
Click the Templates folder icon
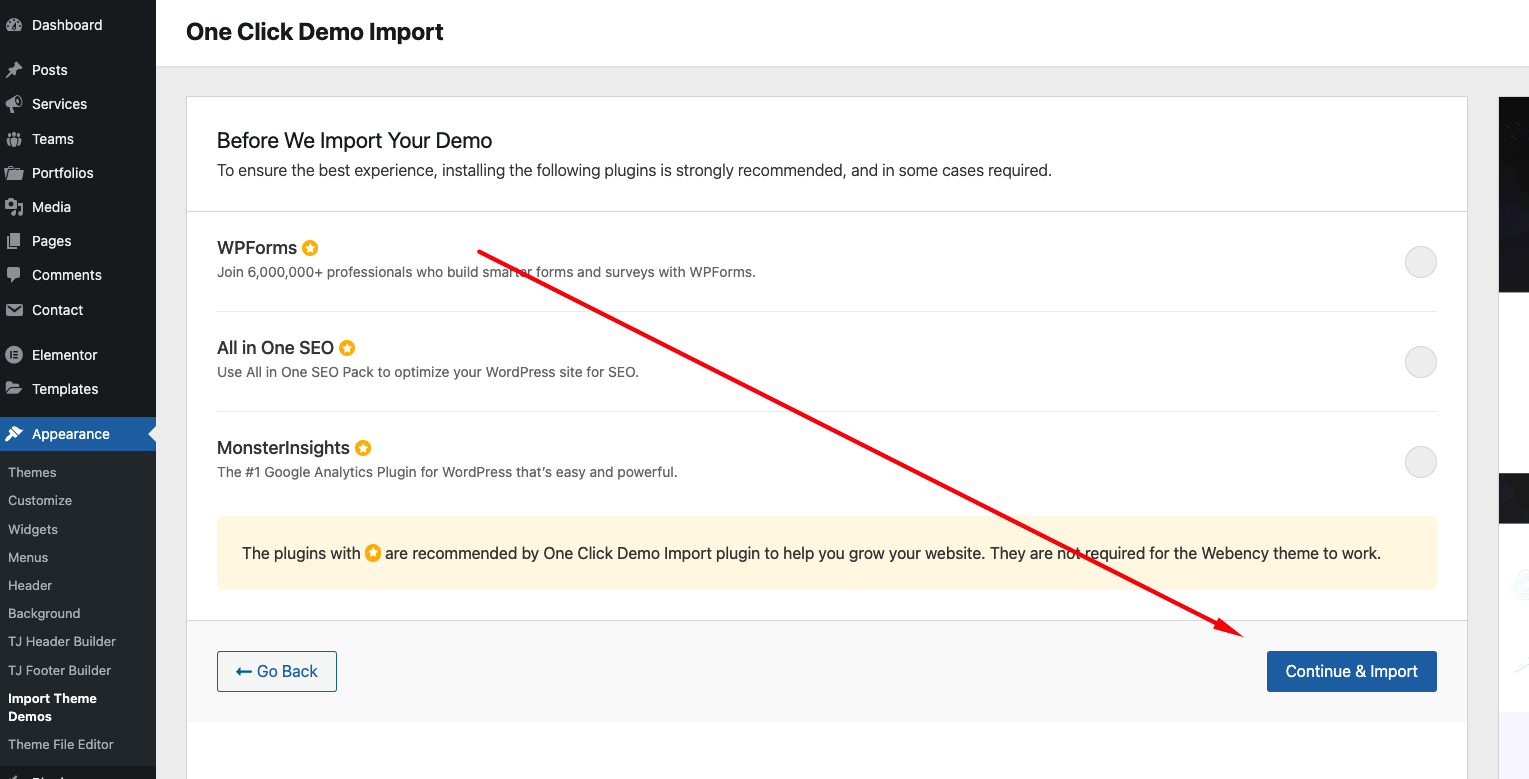pyautogui.click(x=14, y=389)
